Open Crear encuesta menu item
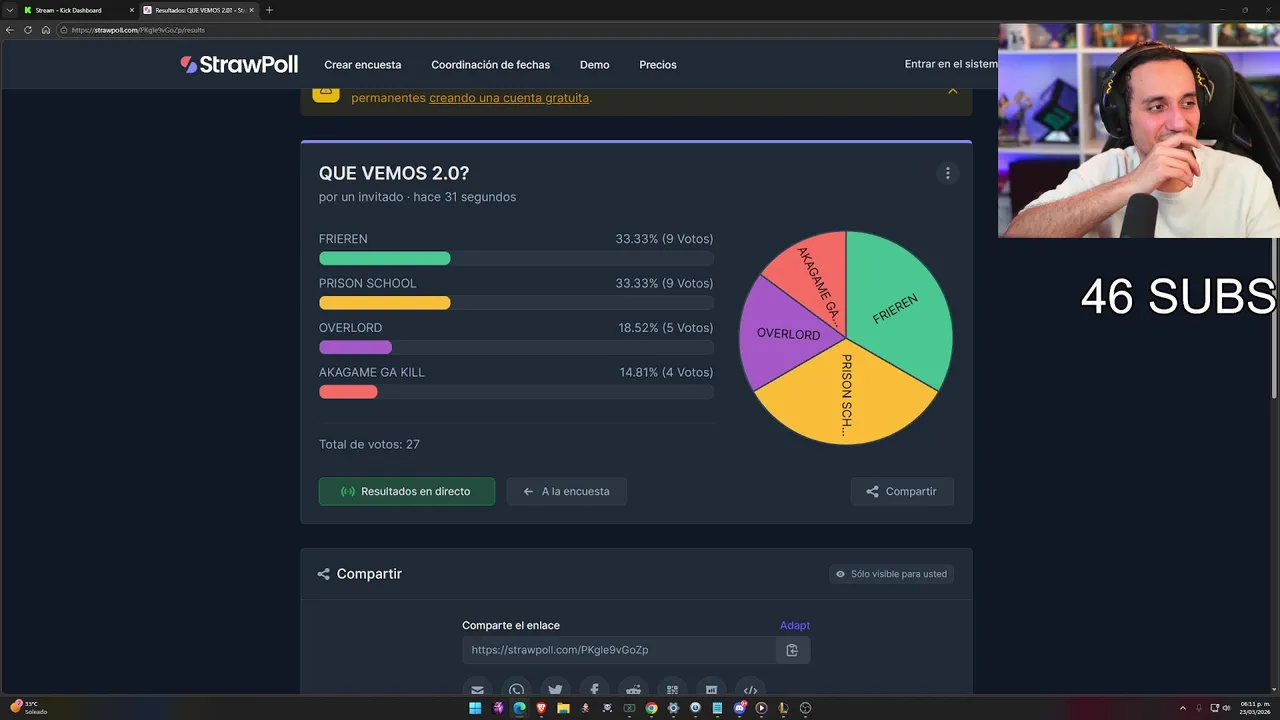The width and height of the screenshot is (1280, 720). click(363, 65)
